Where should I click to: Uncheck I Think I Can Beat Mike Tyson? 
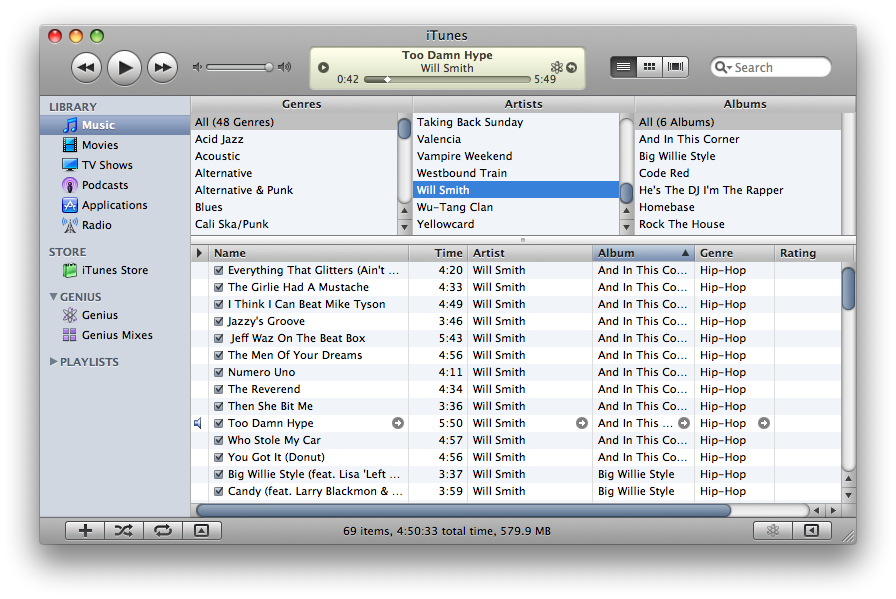point(218,305)
